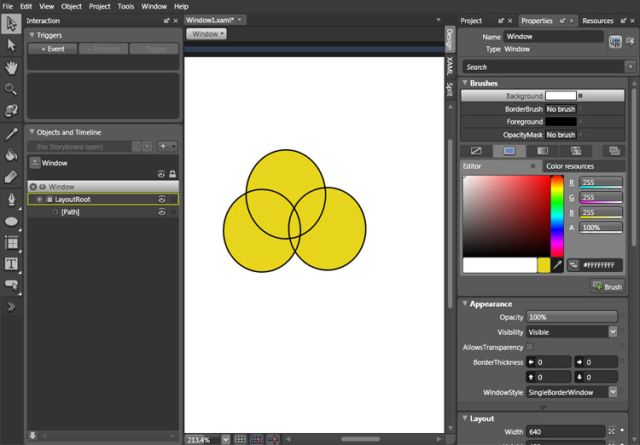This screenshot has width=640, height=445.
Task: Click the yellow last-color swatch
Action: click(x=544, y=265)
